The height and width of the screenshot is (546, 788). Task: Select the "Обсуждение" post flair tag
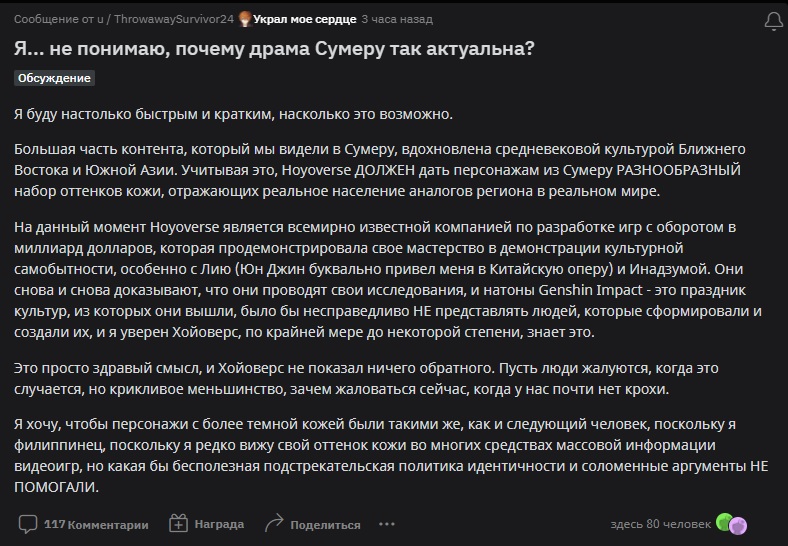click(x=55, y=78)
